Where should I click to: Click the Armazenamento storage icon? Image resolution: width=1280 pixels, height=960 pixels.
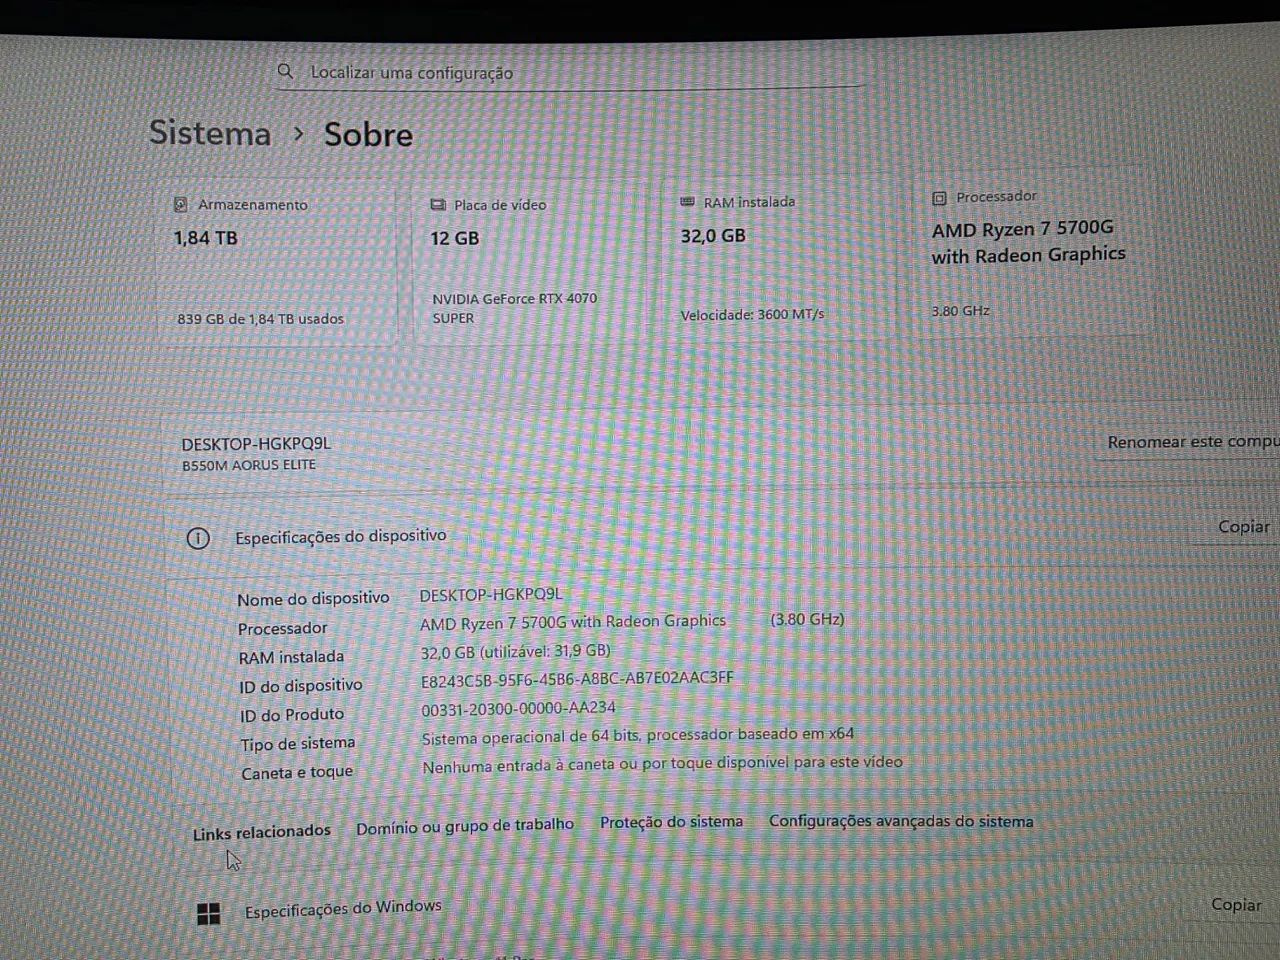tap(181, 205)
